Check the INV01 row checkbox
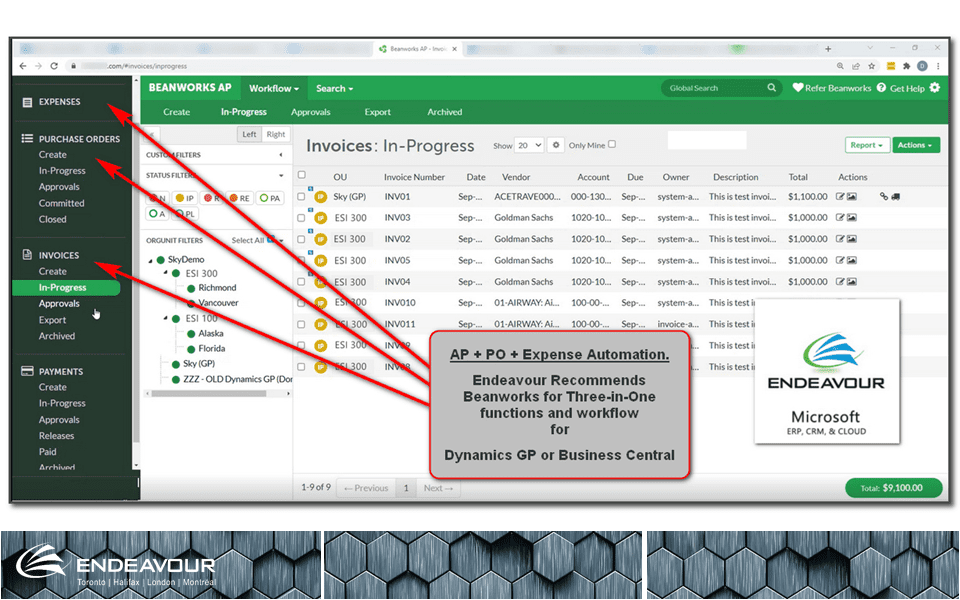This screenshot has height=600, width=960. tap(301, 197)
